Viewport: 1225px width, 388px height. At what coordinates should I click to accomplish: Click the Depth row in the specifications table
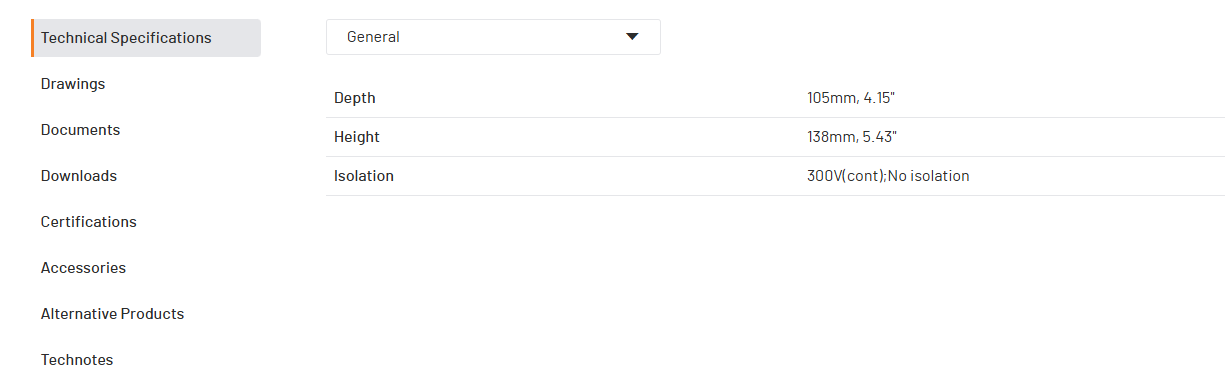[775, 98]
